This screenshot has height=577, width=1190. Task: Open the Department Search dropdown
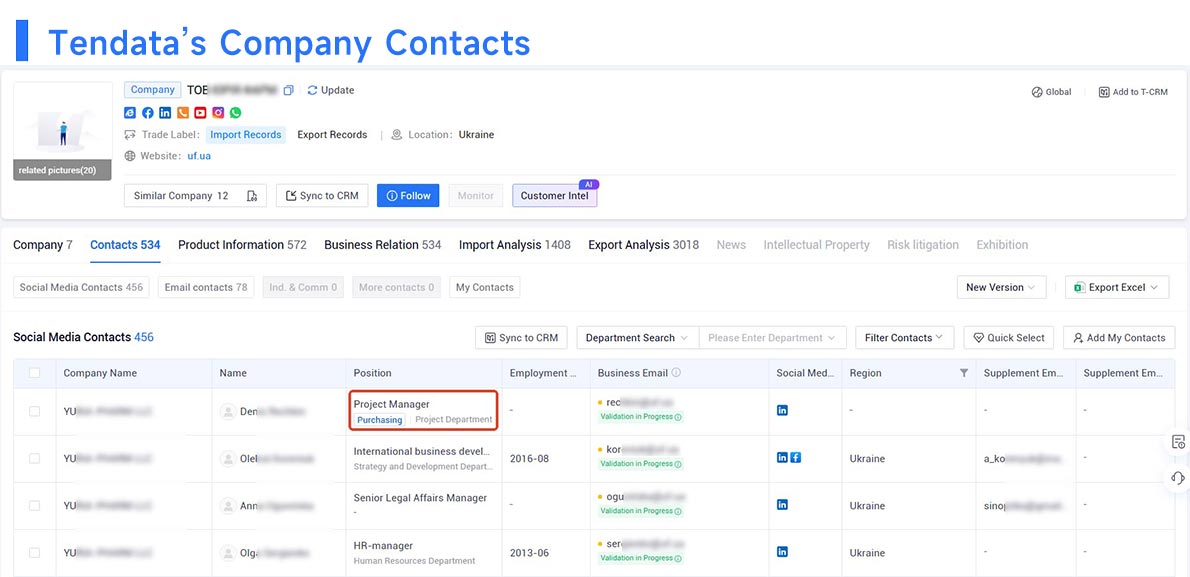click(x=638, y=338)
